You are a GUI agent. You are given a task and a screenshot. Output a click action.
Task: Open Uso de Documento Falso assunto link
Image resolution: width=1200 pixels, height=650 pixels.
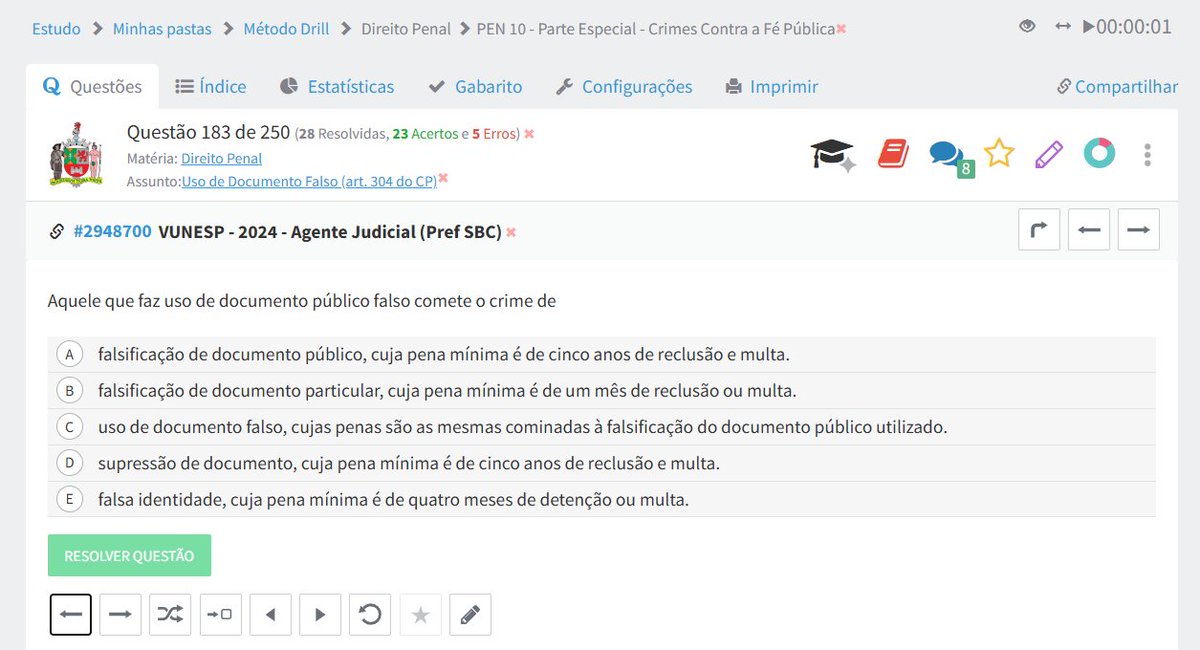(x=309, y=181)
